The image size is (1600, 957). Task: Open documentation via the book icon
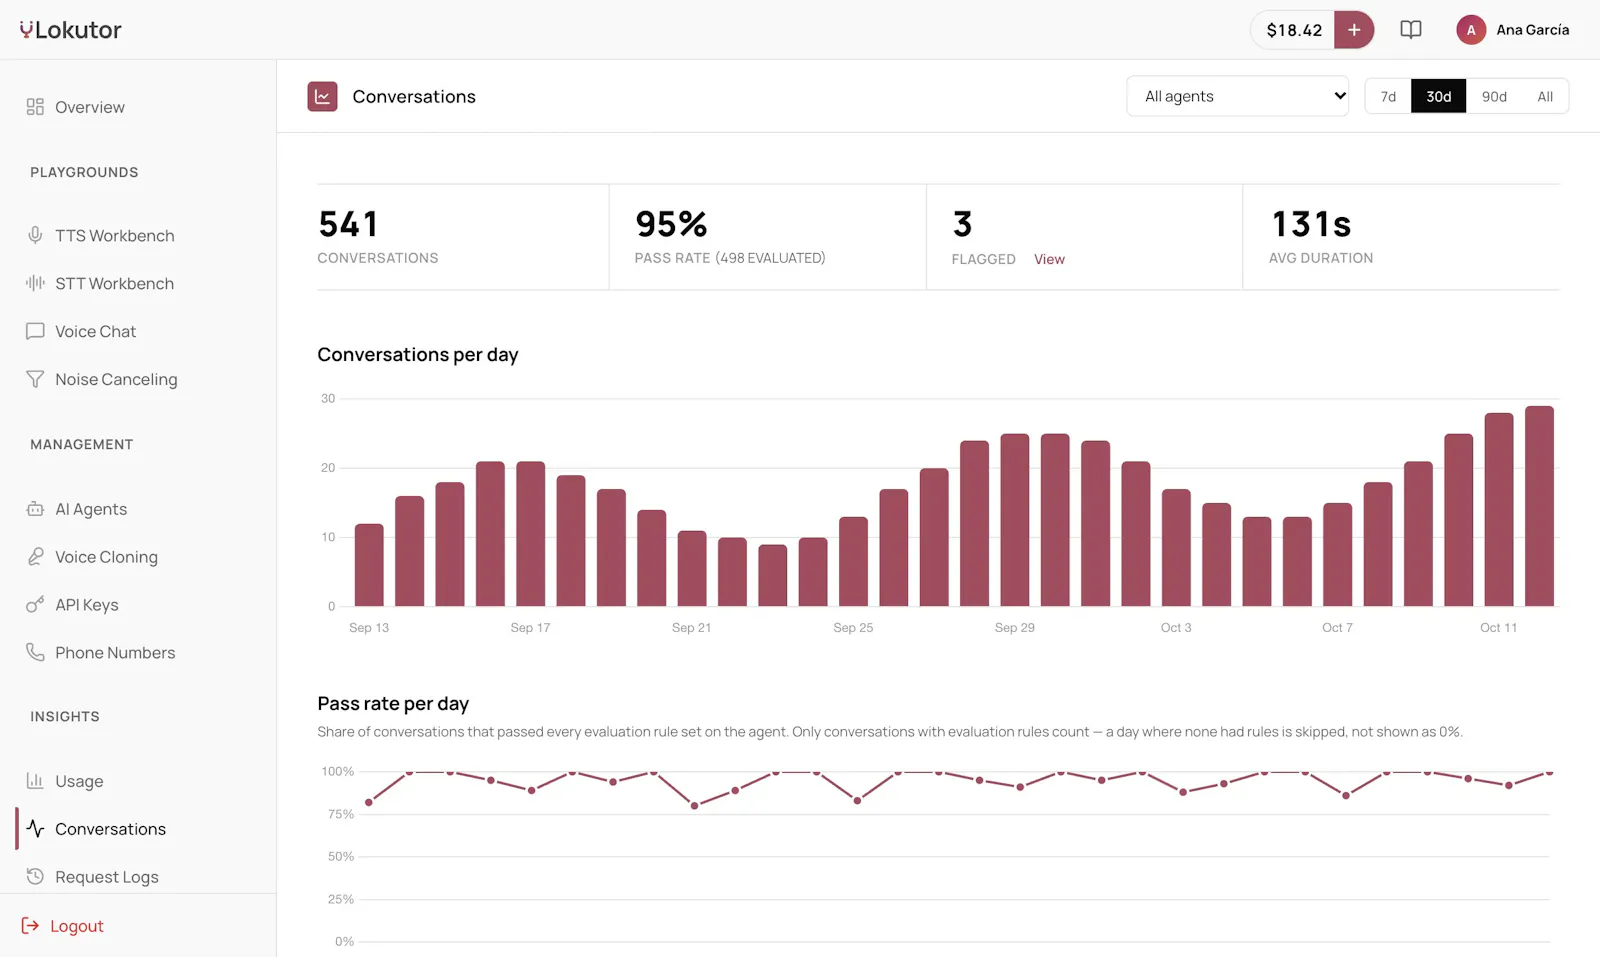1411,30
